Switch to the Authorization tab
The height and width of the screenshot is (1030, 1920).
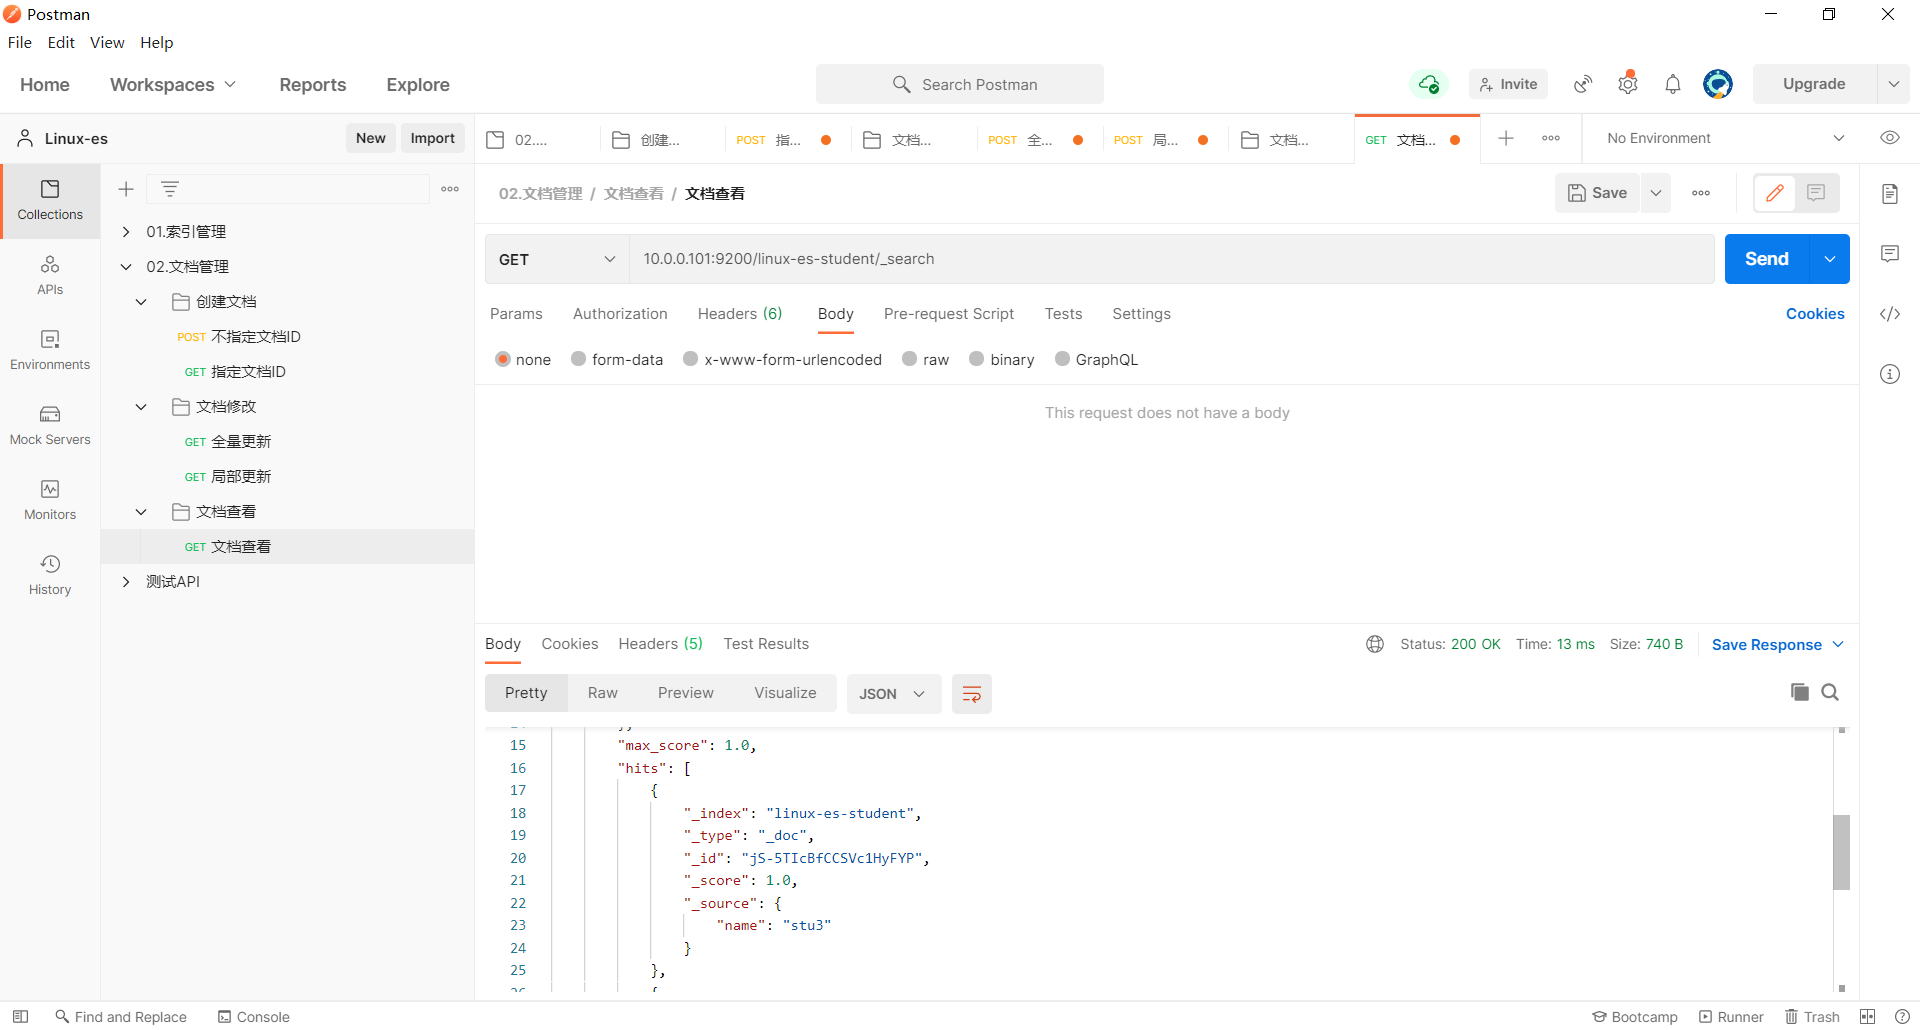click(620, 314)
